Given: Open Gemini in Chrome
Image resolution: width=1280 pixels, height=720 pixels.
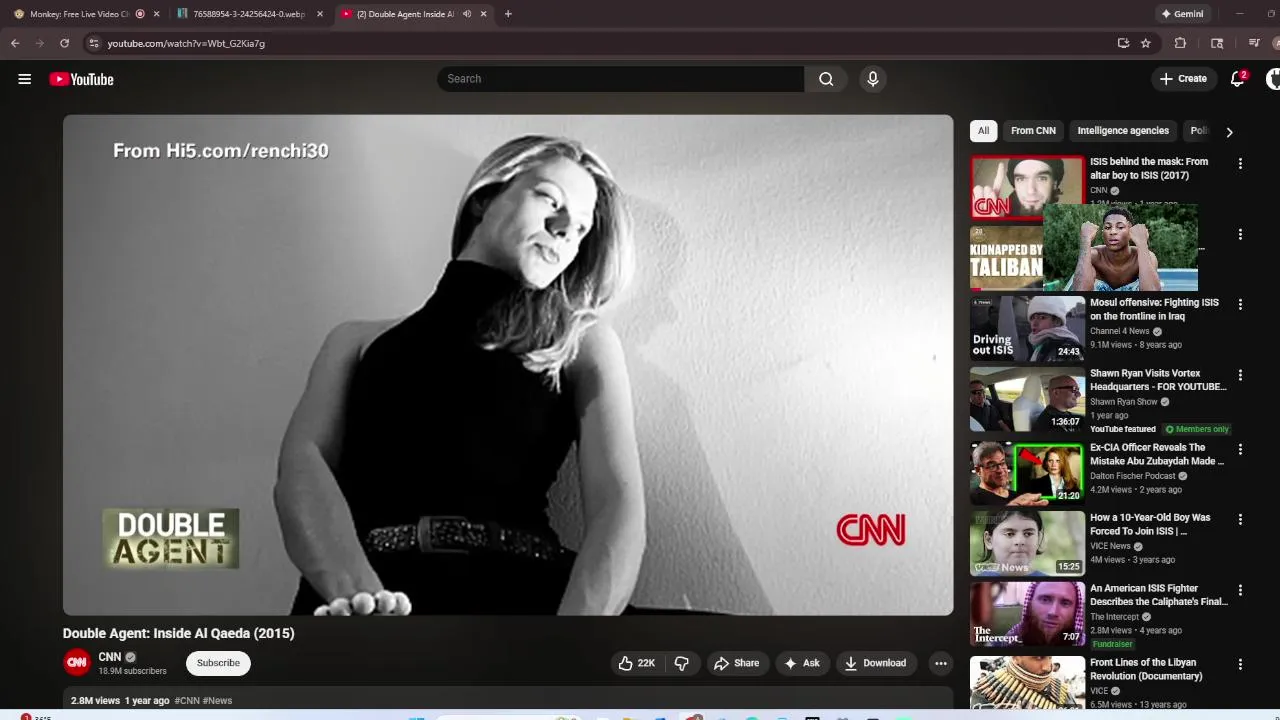Looking at the screenshot, I should coord(1182,14).
